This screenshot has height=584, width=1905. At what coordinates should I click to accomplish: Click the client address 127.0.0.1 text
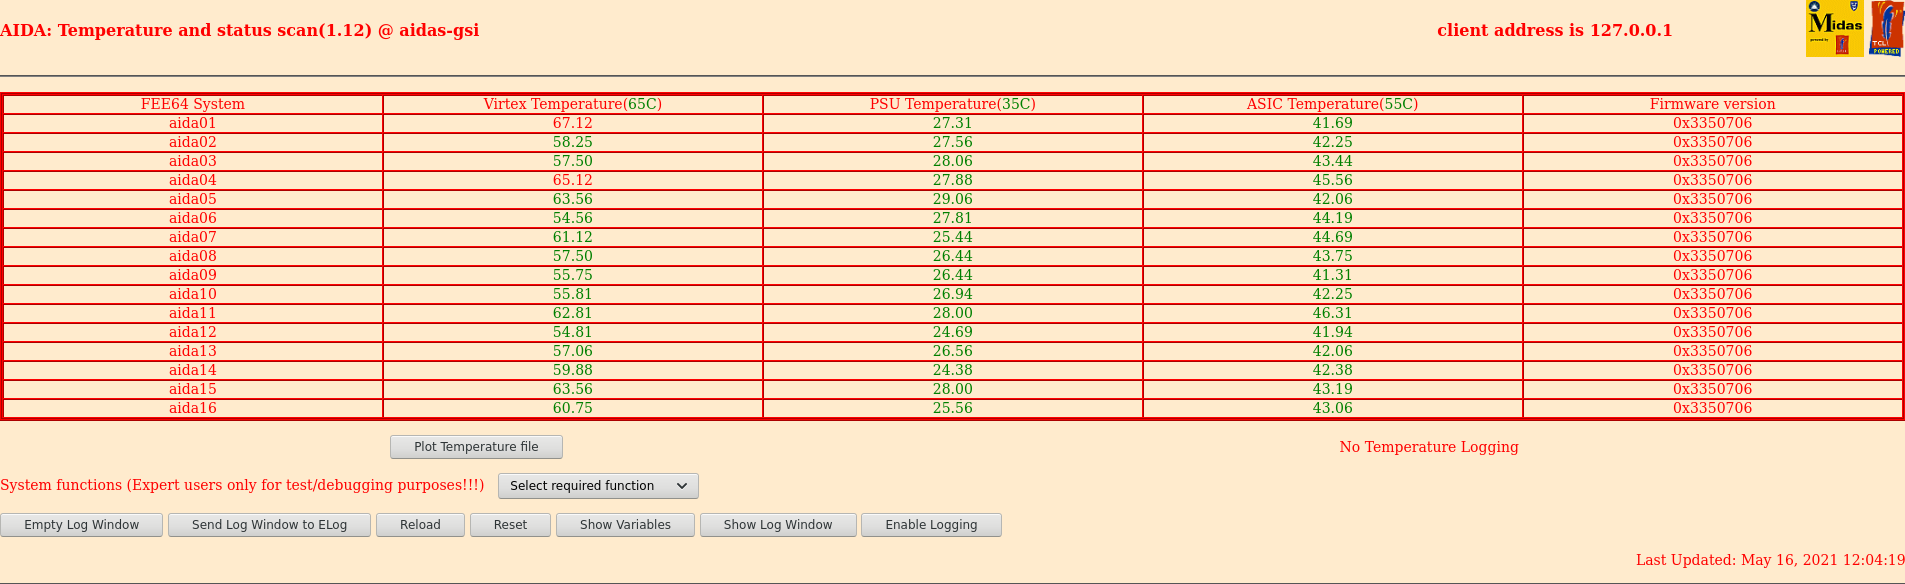pos(1555,30)
